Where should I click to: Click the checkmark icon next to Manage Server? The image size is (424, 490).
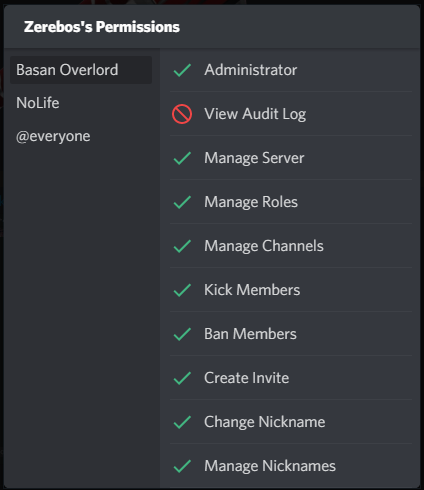(182, 158)
